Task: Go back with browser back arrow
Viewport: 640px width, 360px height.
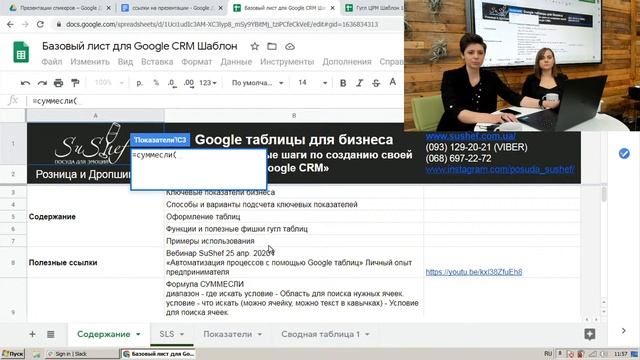Action: (10, 24)
